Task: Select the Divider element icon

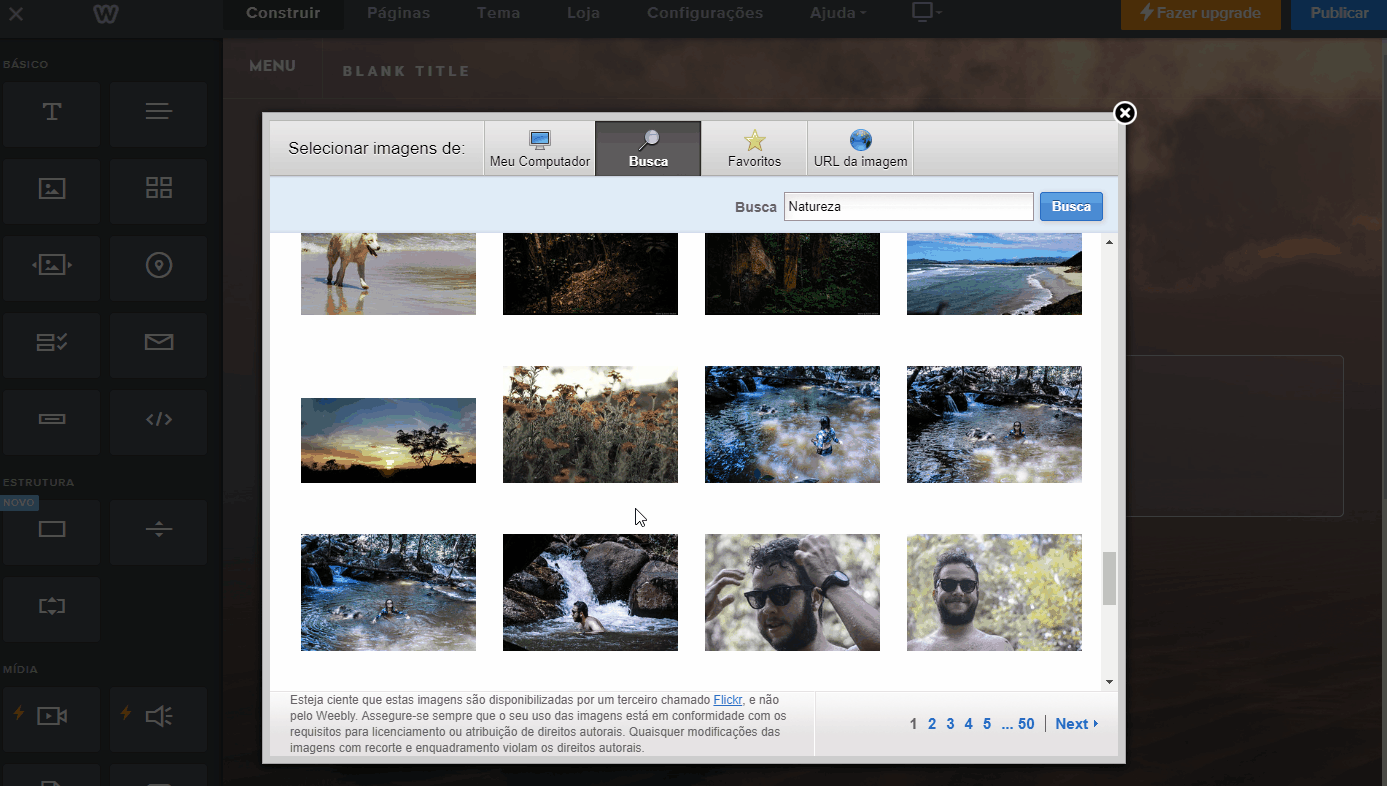Action: tap(158, 530)
